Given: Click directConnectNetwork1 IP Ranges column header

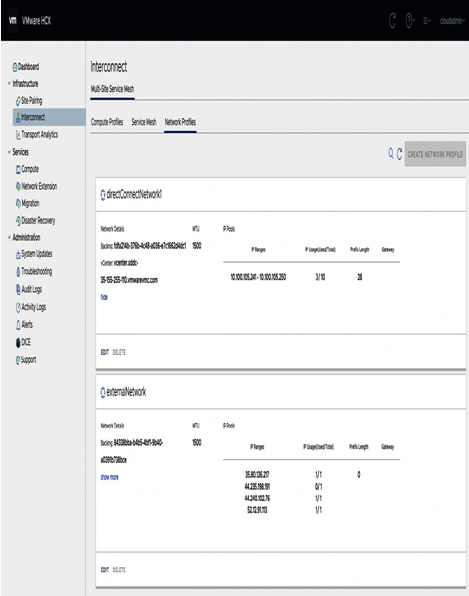Looking at the screenshot, I should 258,250.
